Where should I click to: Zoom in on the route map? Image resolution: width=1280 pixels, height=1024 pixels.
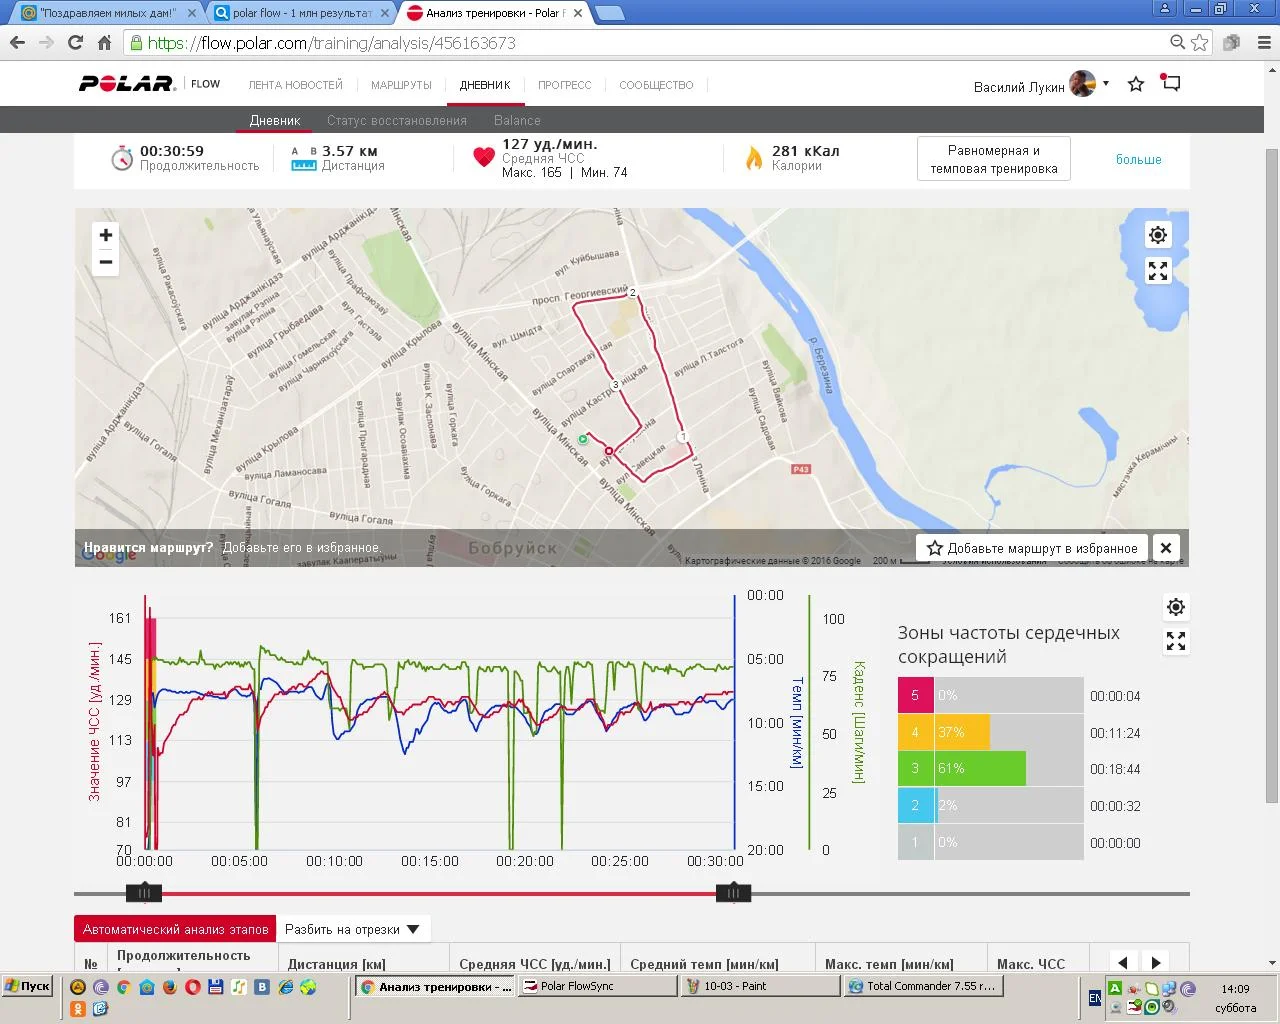point(106,235)
